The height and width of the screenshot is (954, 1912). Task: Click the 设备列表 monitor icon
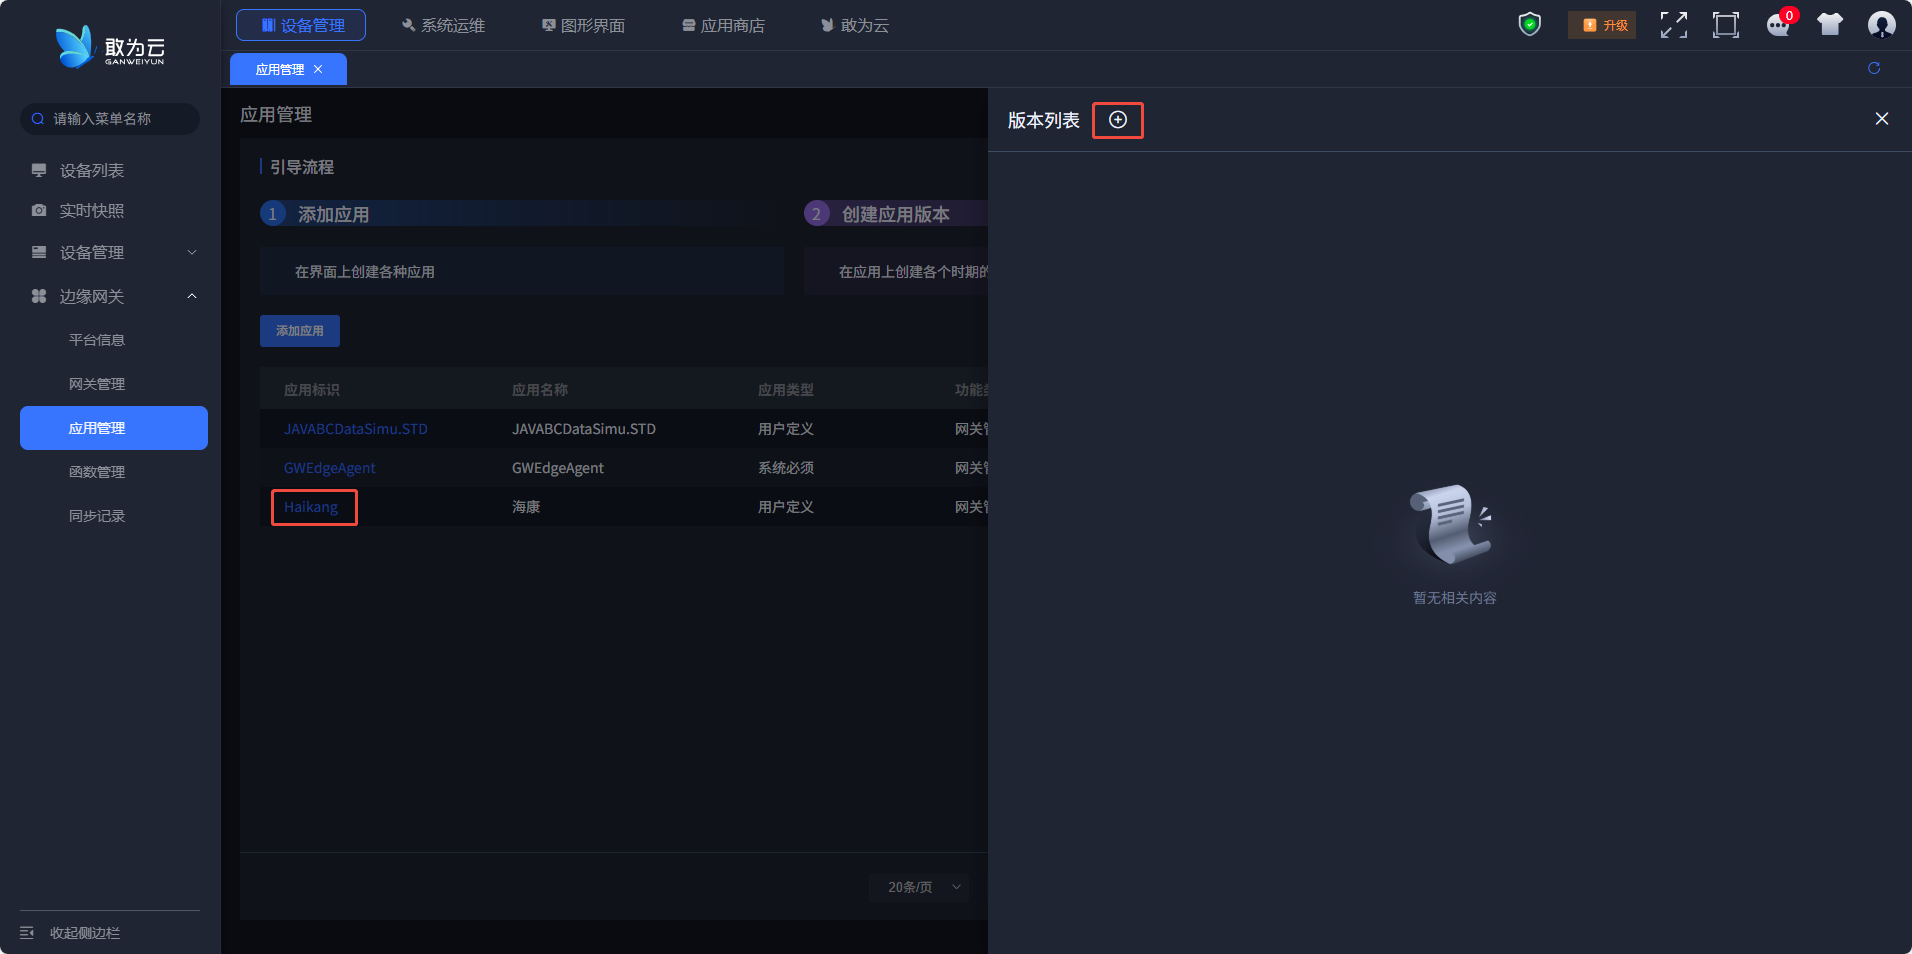39,170
